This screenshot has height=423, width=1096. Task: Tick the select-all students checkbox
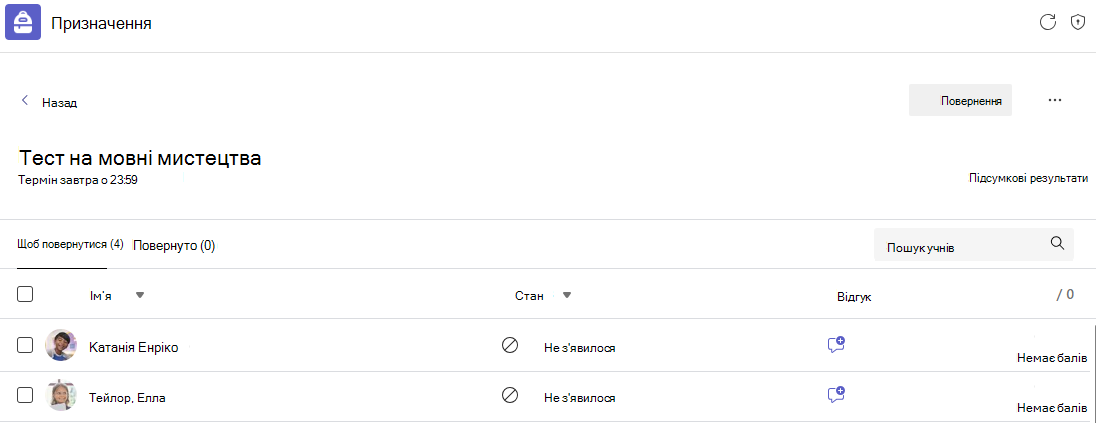[x=25, y=294]
